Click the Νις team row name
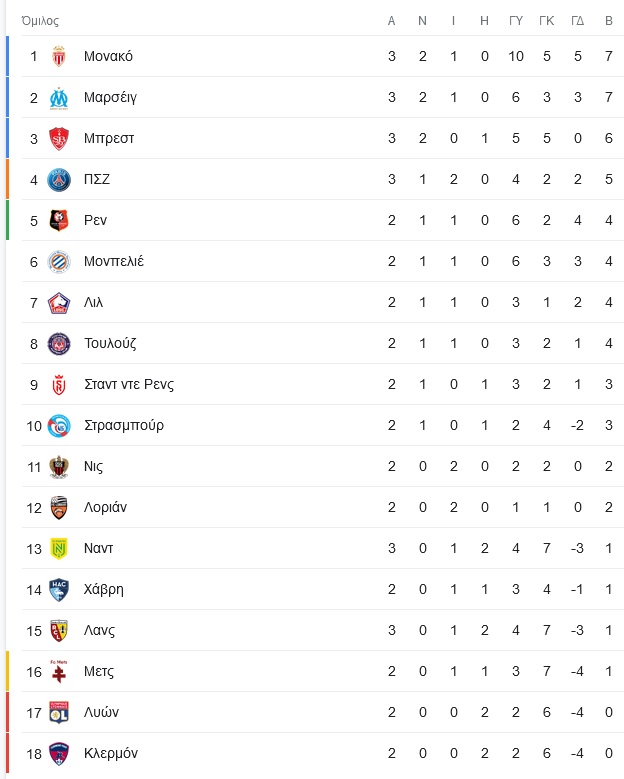Viewport: 624px width, 779px height. click(93, 467)
